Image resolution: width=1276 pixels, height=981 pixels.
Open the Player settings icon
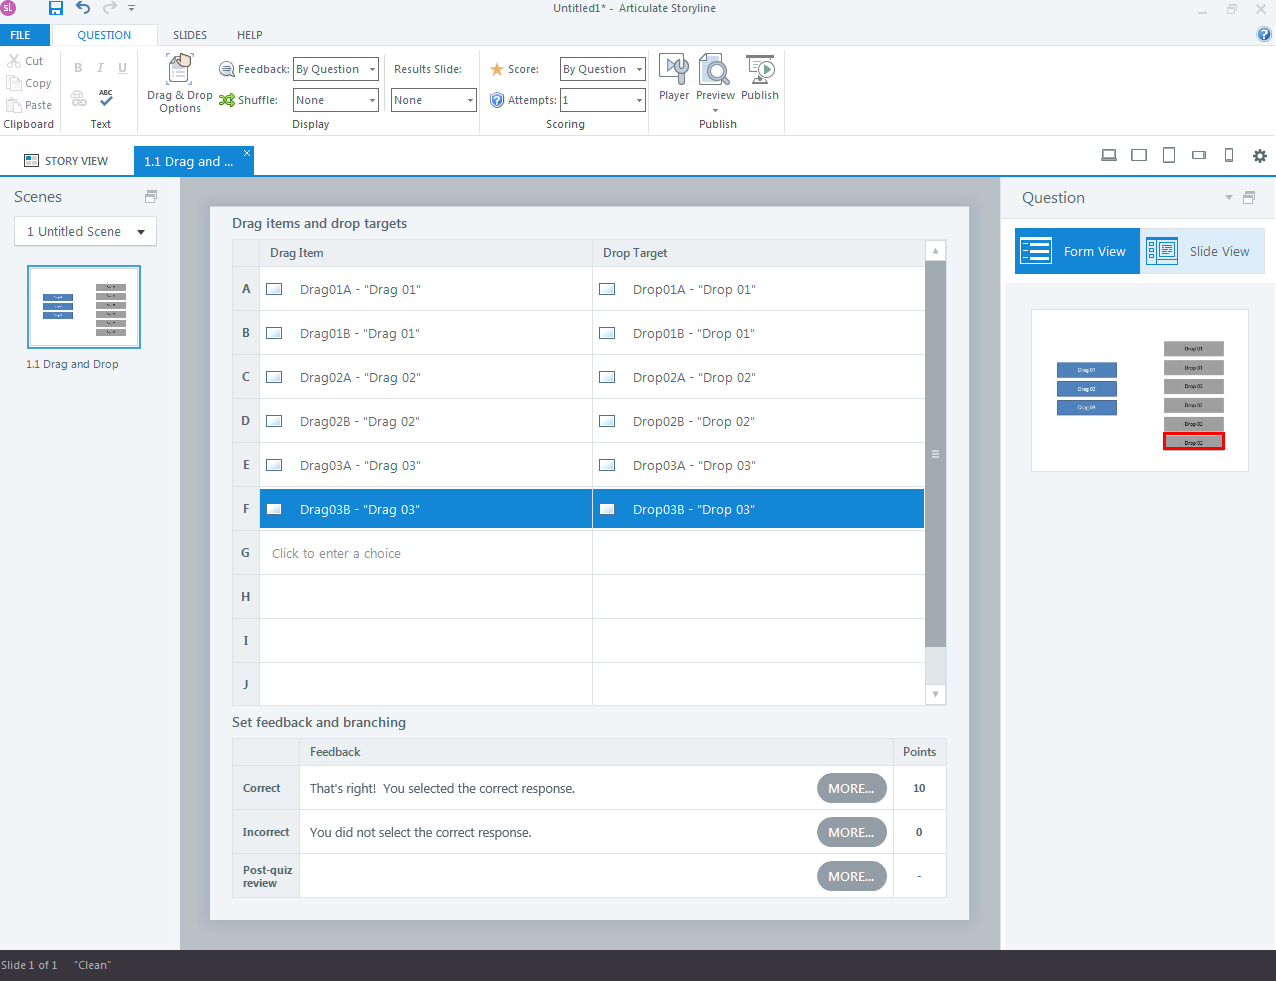pos(673,78)
